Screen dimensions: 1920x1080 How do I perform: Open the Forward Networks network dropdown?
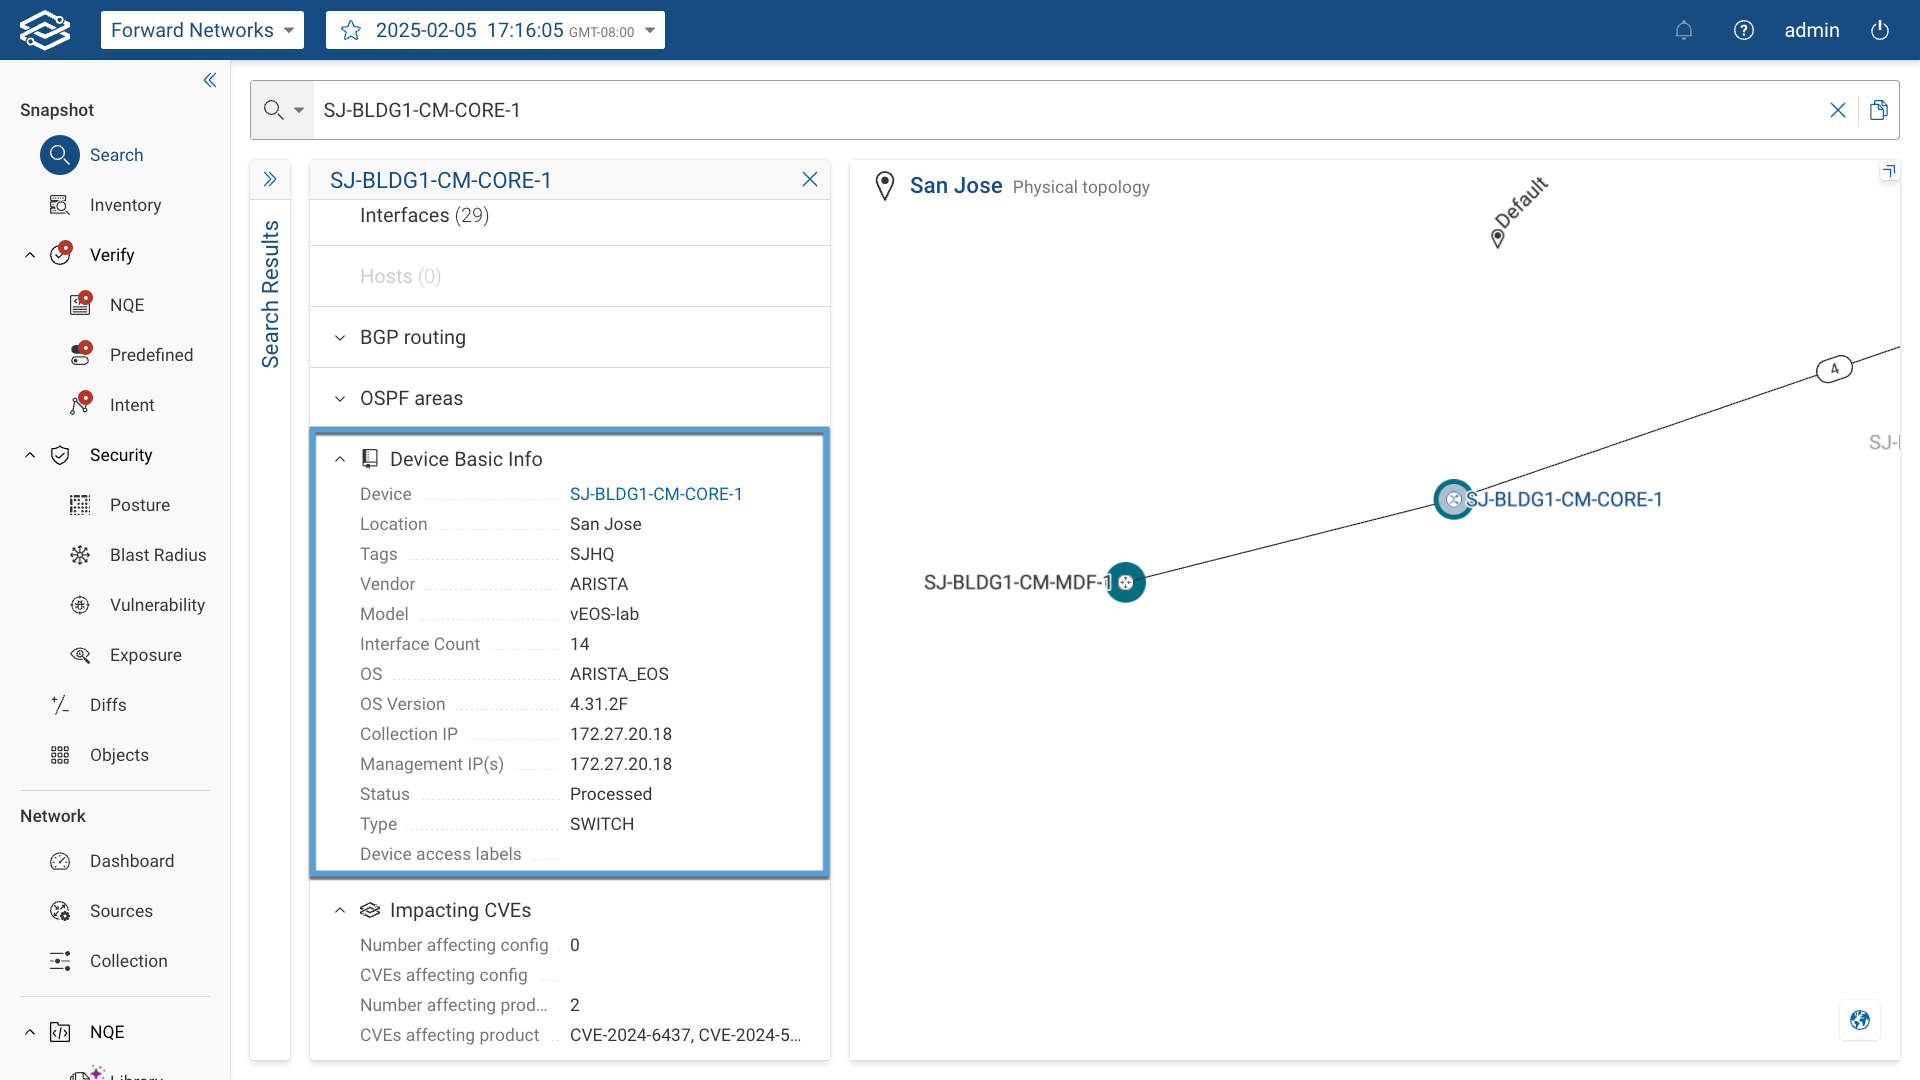click(202, 30)
